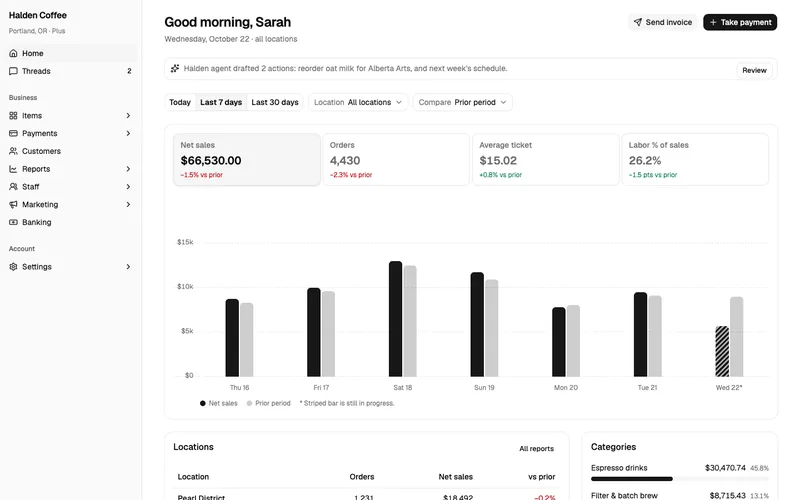Click the Payments card icon
The height and width of the screenshot is (500, 800).
[x=13, y=133]
